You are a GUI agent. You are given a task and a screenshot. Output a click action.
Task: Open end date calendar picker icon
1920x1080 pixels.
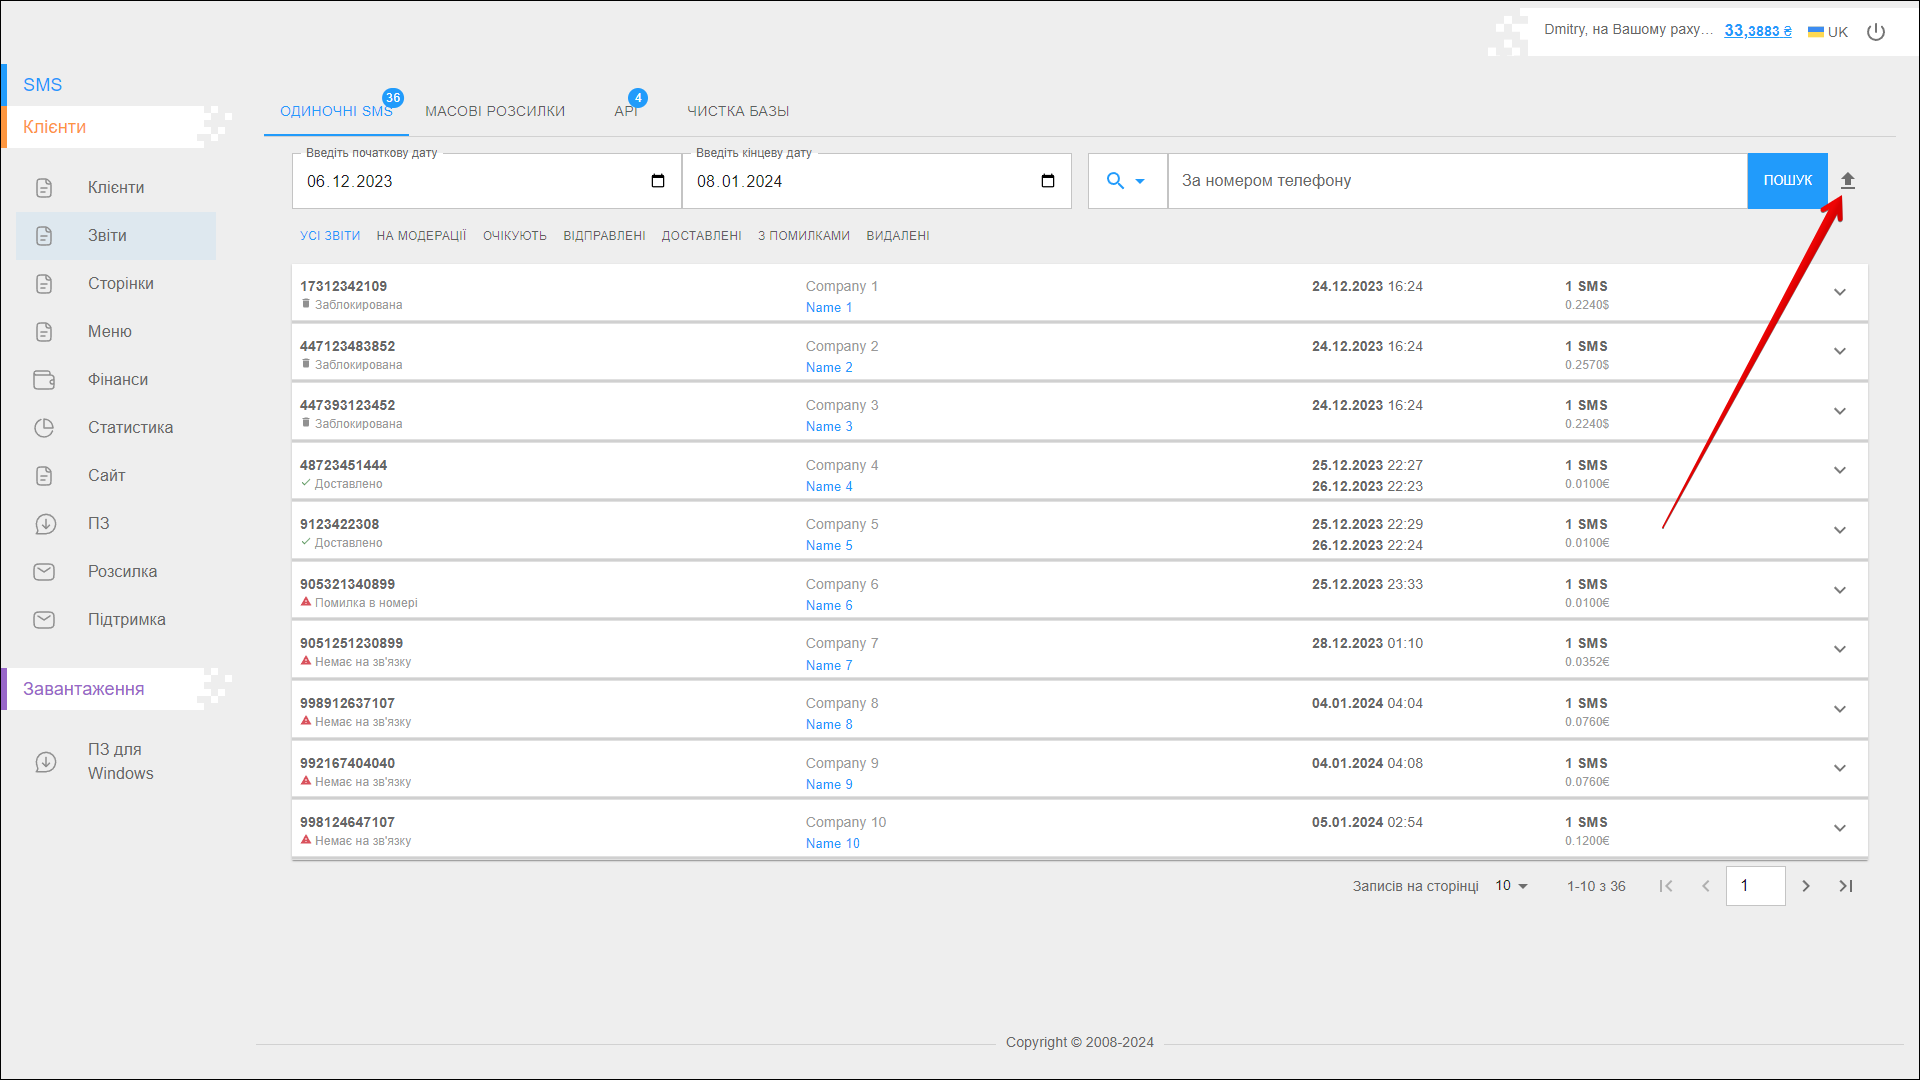[x=1047, y=181]
